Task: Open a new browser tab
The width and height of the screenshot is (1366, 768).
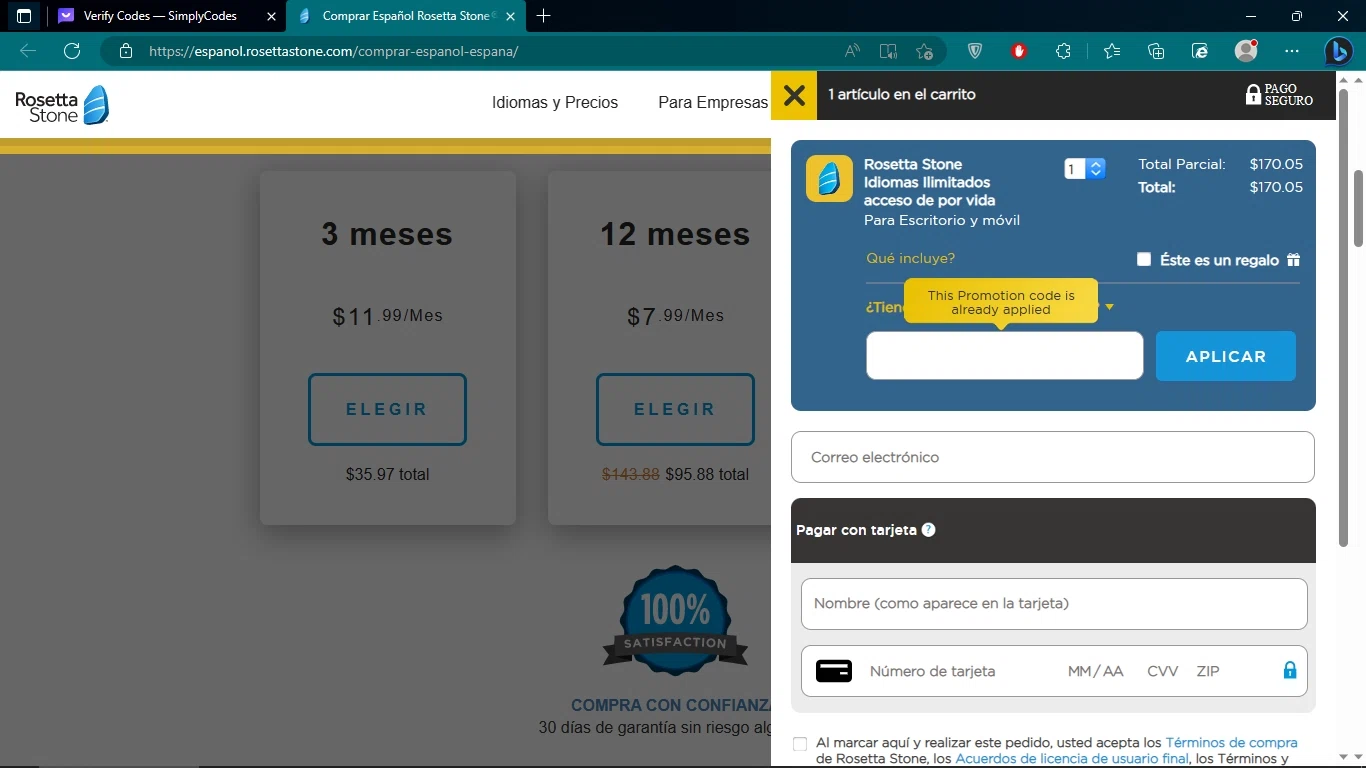Action: coord(543,16)
